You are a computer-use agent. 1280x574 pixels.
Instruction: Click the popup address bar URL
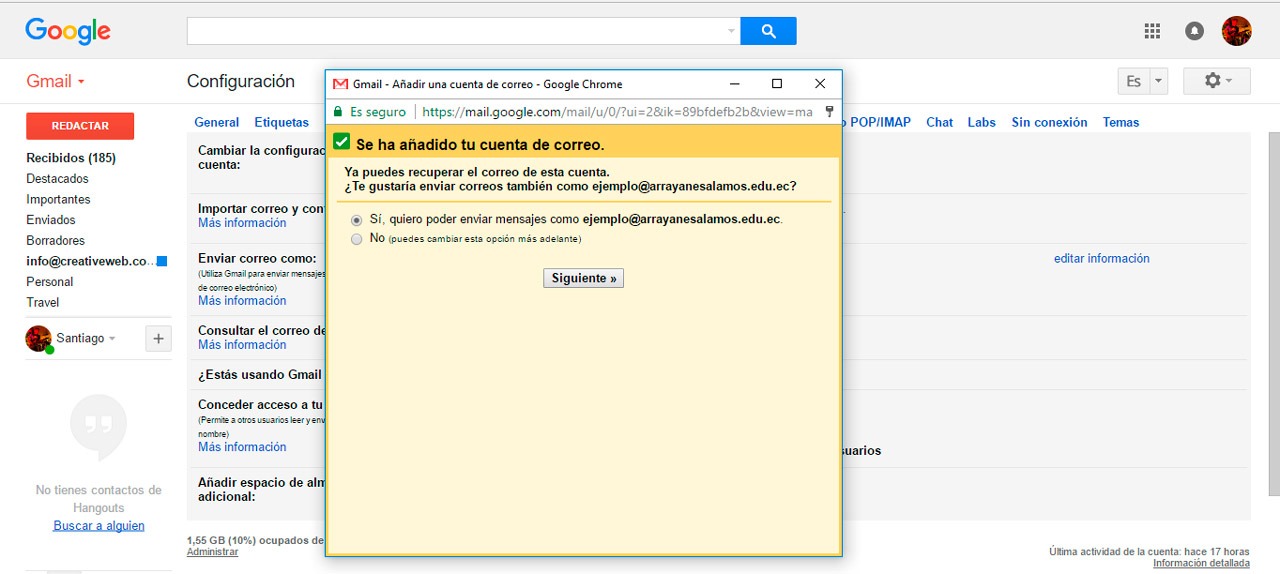pos(617,112)
